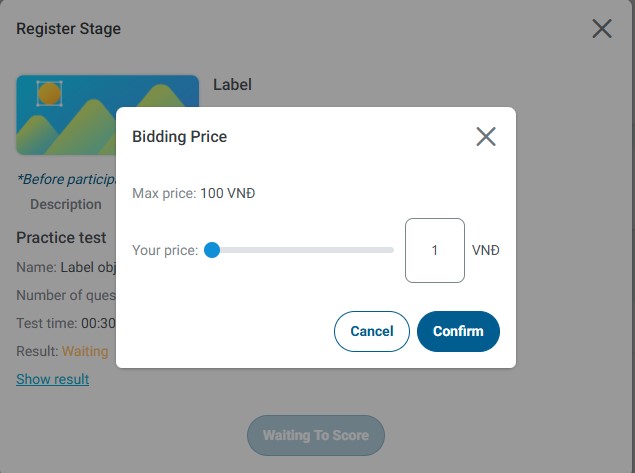635x473 pixels.
Task: Open the Show result link
Action: click(x=52, y=379)
